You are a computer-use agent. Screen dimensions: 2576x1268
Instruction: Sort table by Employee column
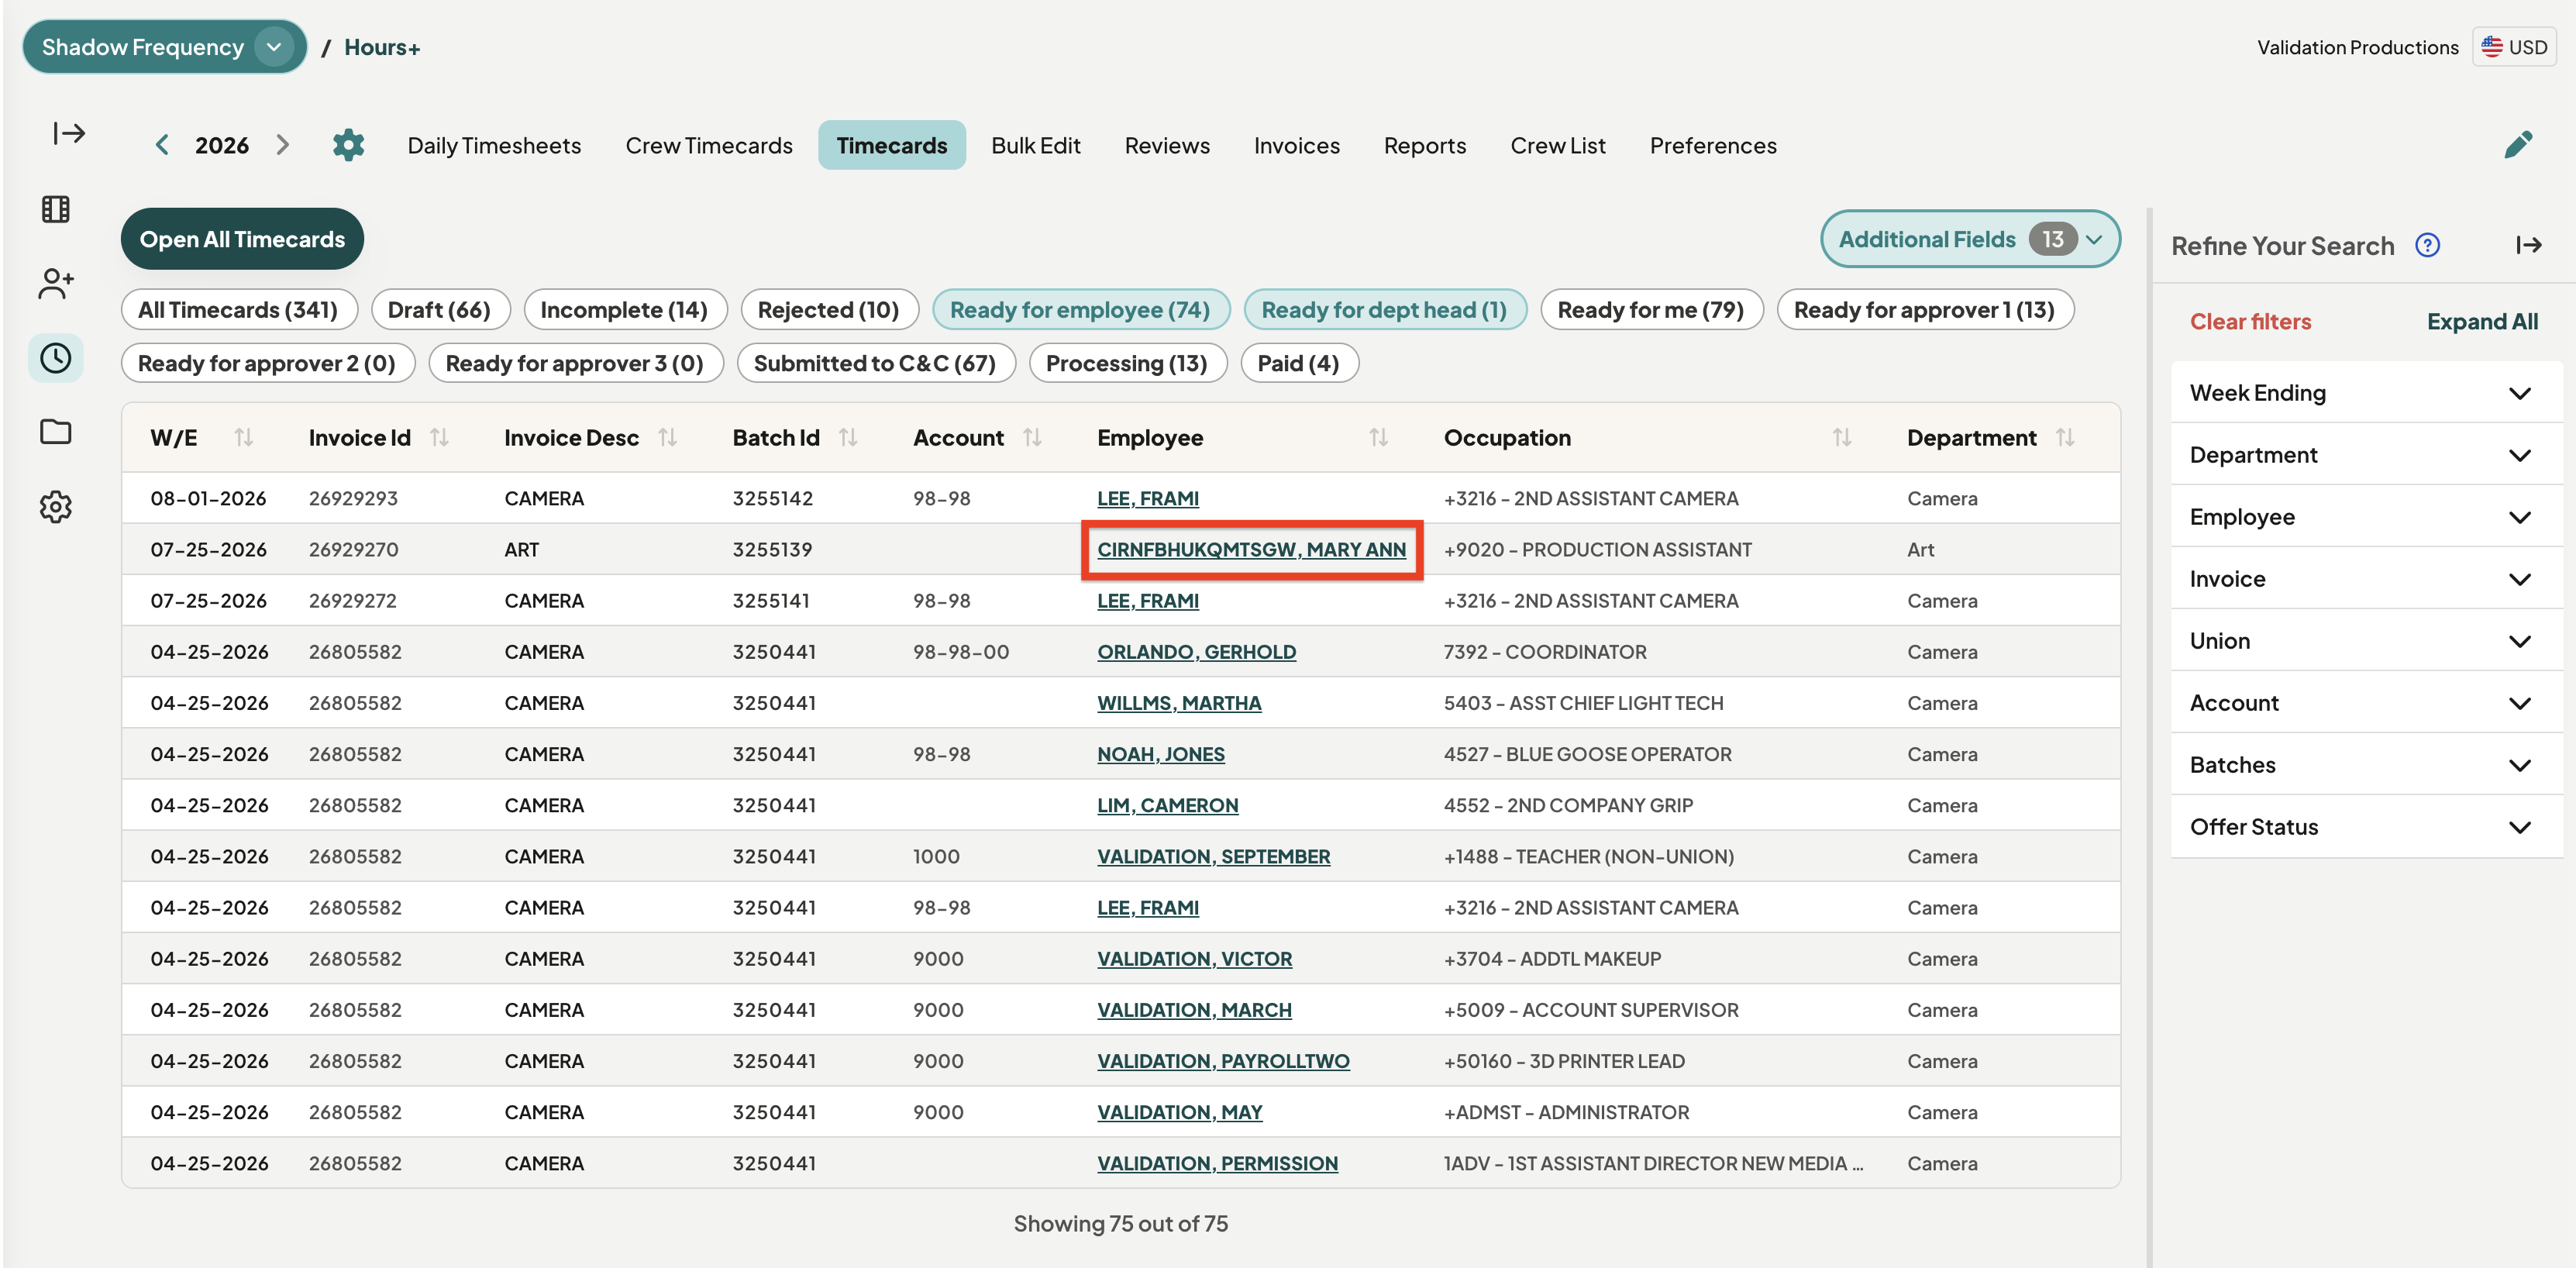tap(1378, 437)
